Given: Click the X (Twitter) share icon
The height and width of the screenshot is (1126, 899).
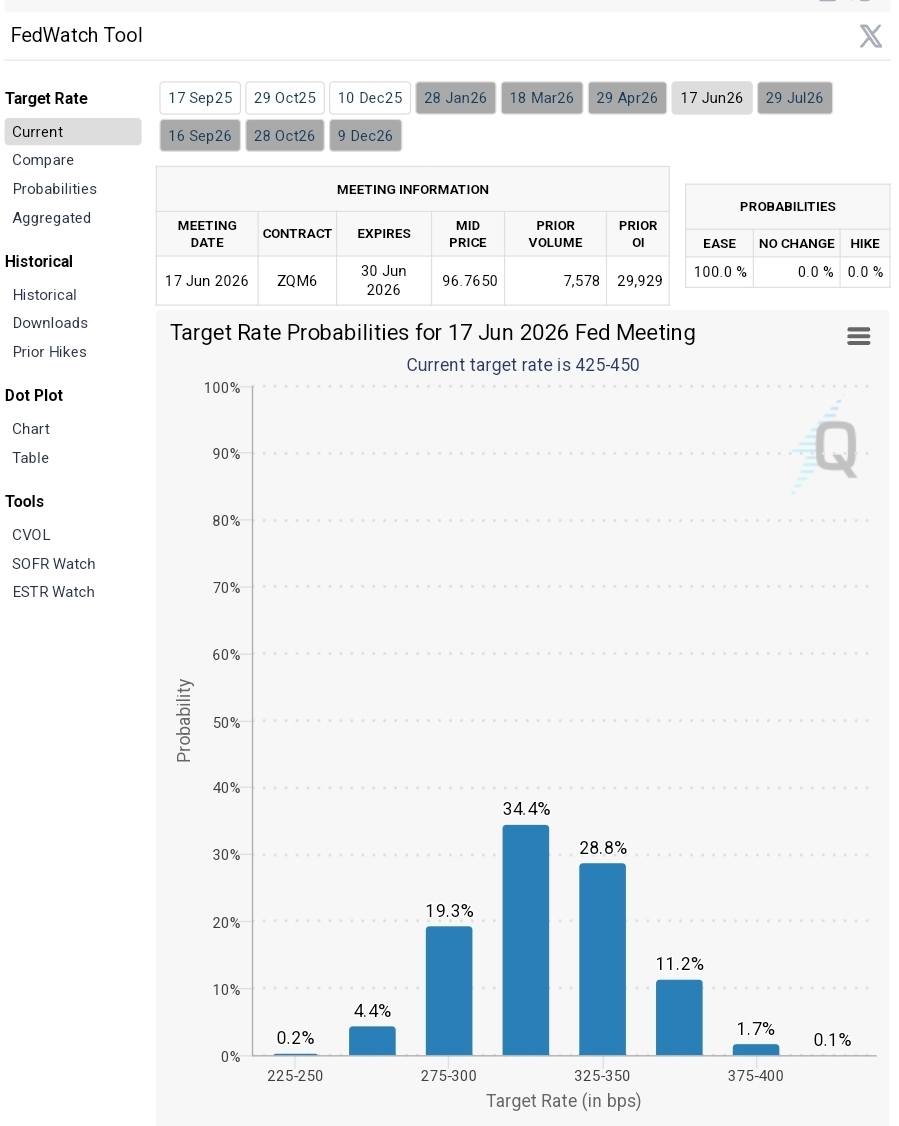Looking at the screenshot, I should pyautogui.click(x=870, y=35).
